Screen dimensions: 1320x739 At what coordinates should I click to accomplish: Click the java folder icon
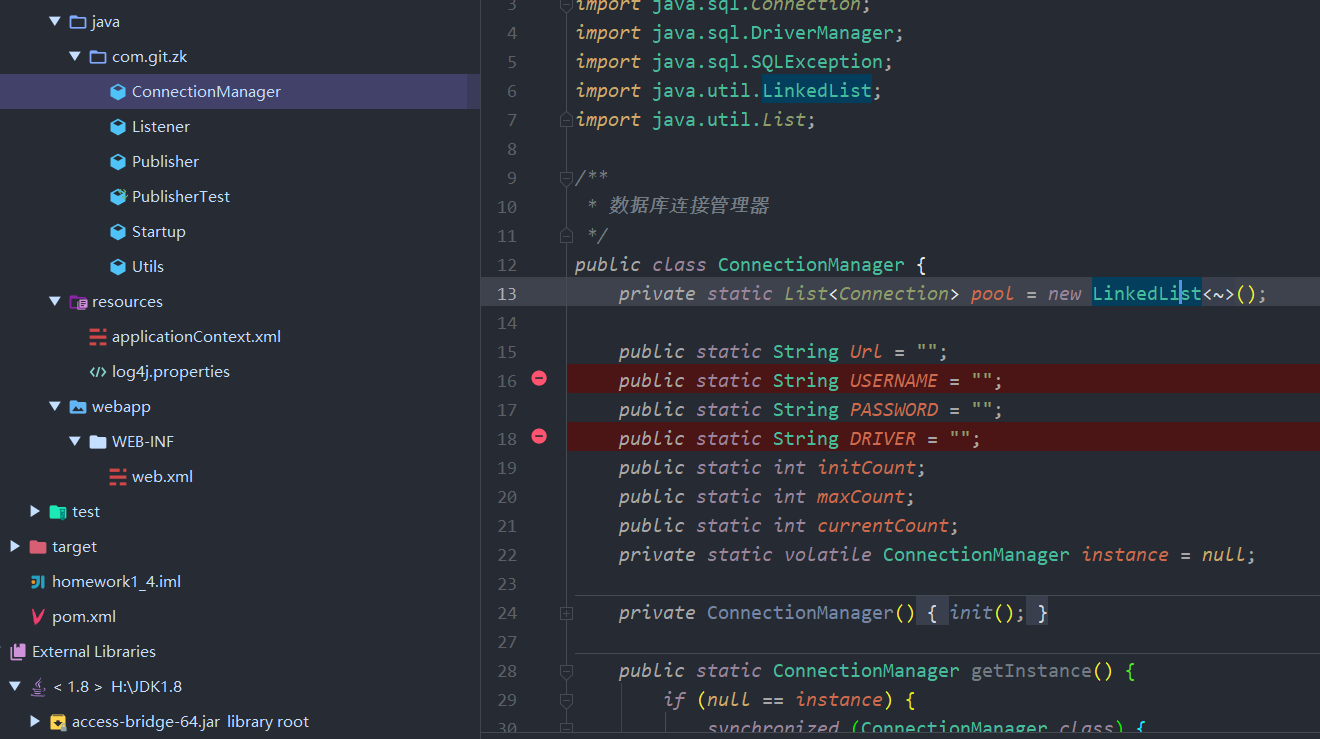click(78, 21)
